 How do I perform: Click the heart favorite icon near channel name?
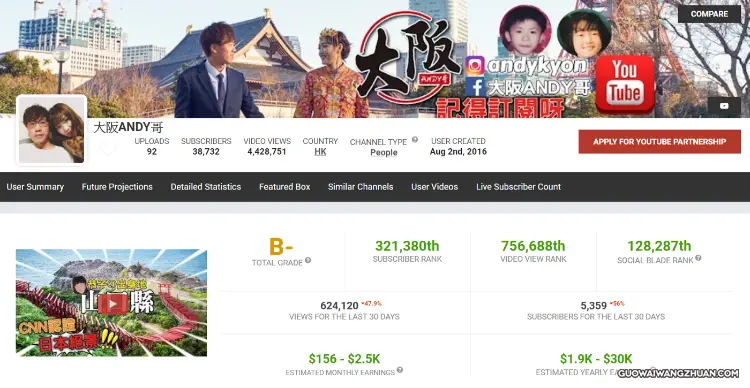[107, 147]
